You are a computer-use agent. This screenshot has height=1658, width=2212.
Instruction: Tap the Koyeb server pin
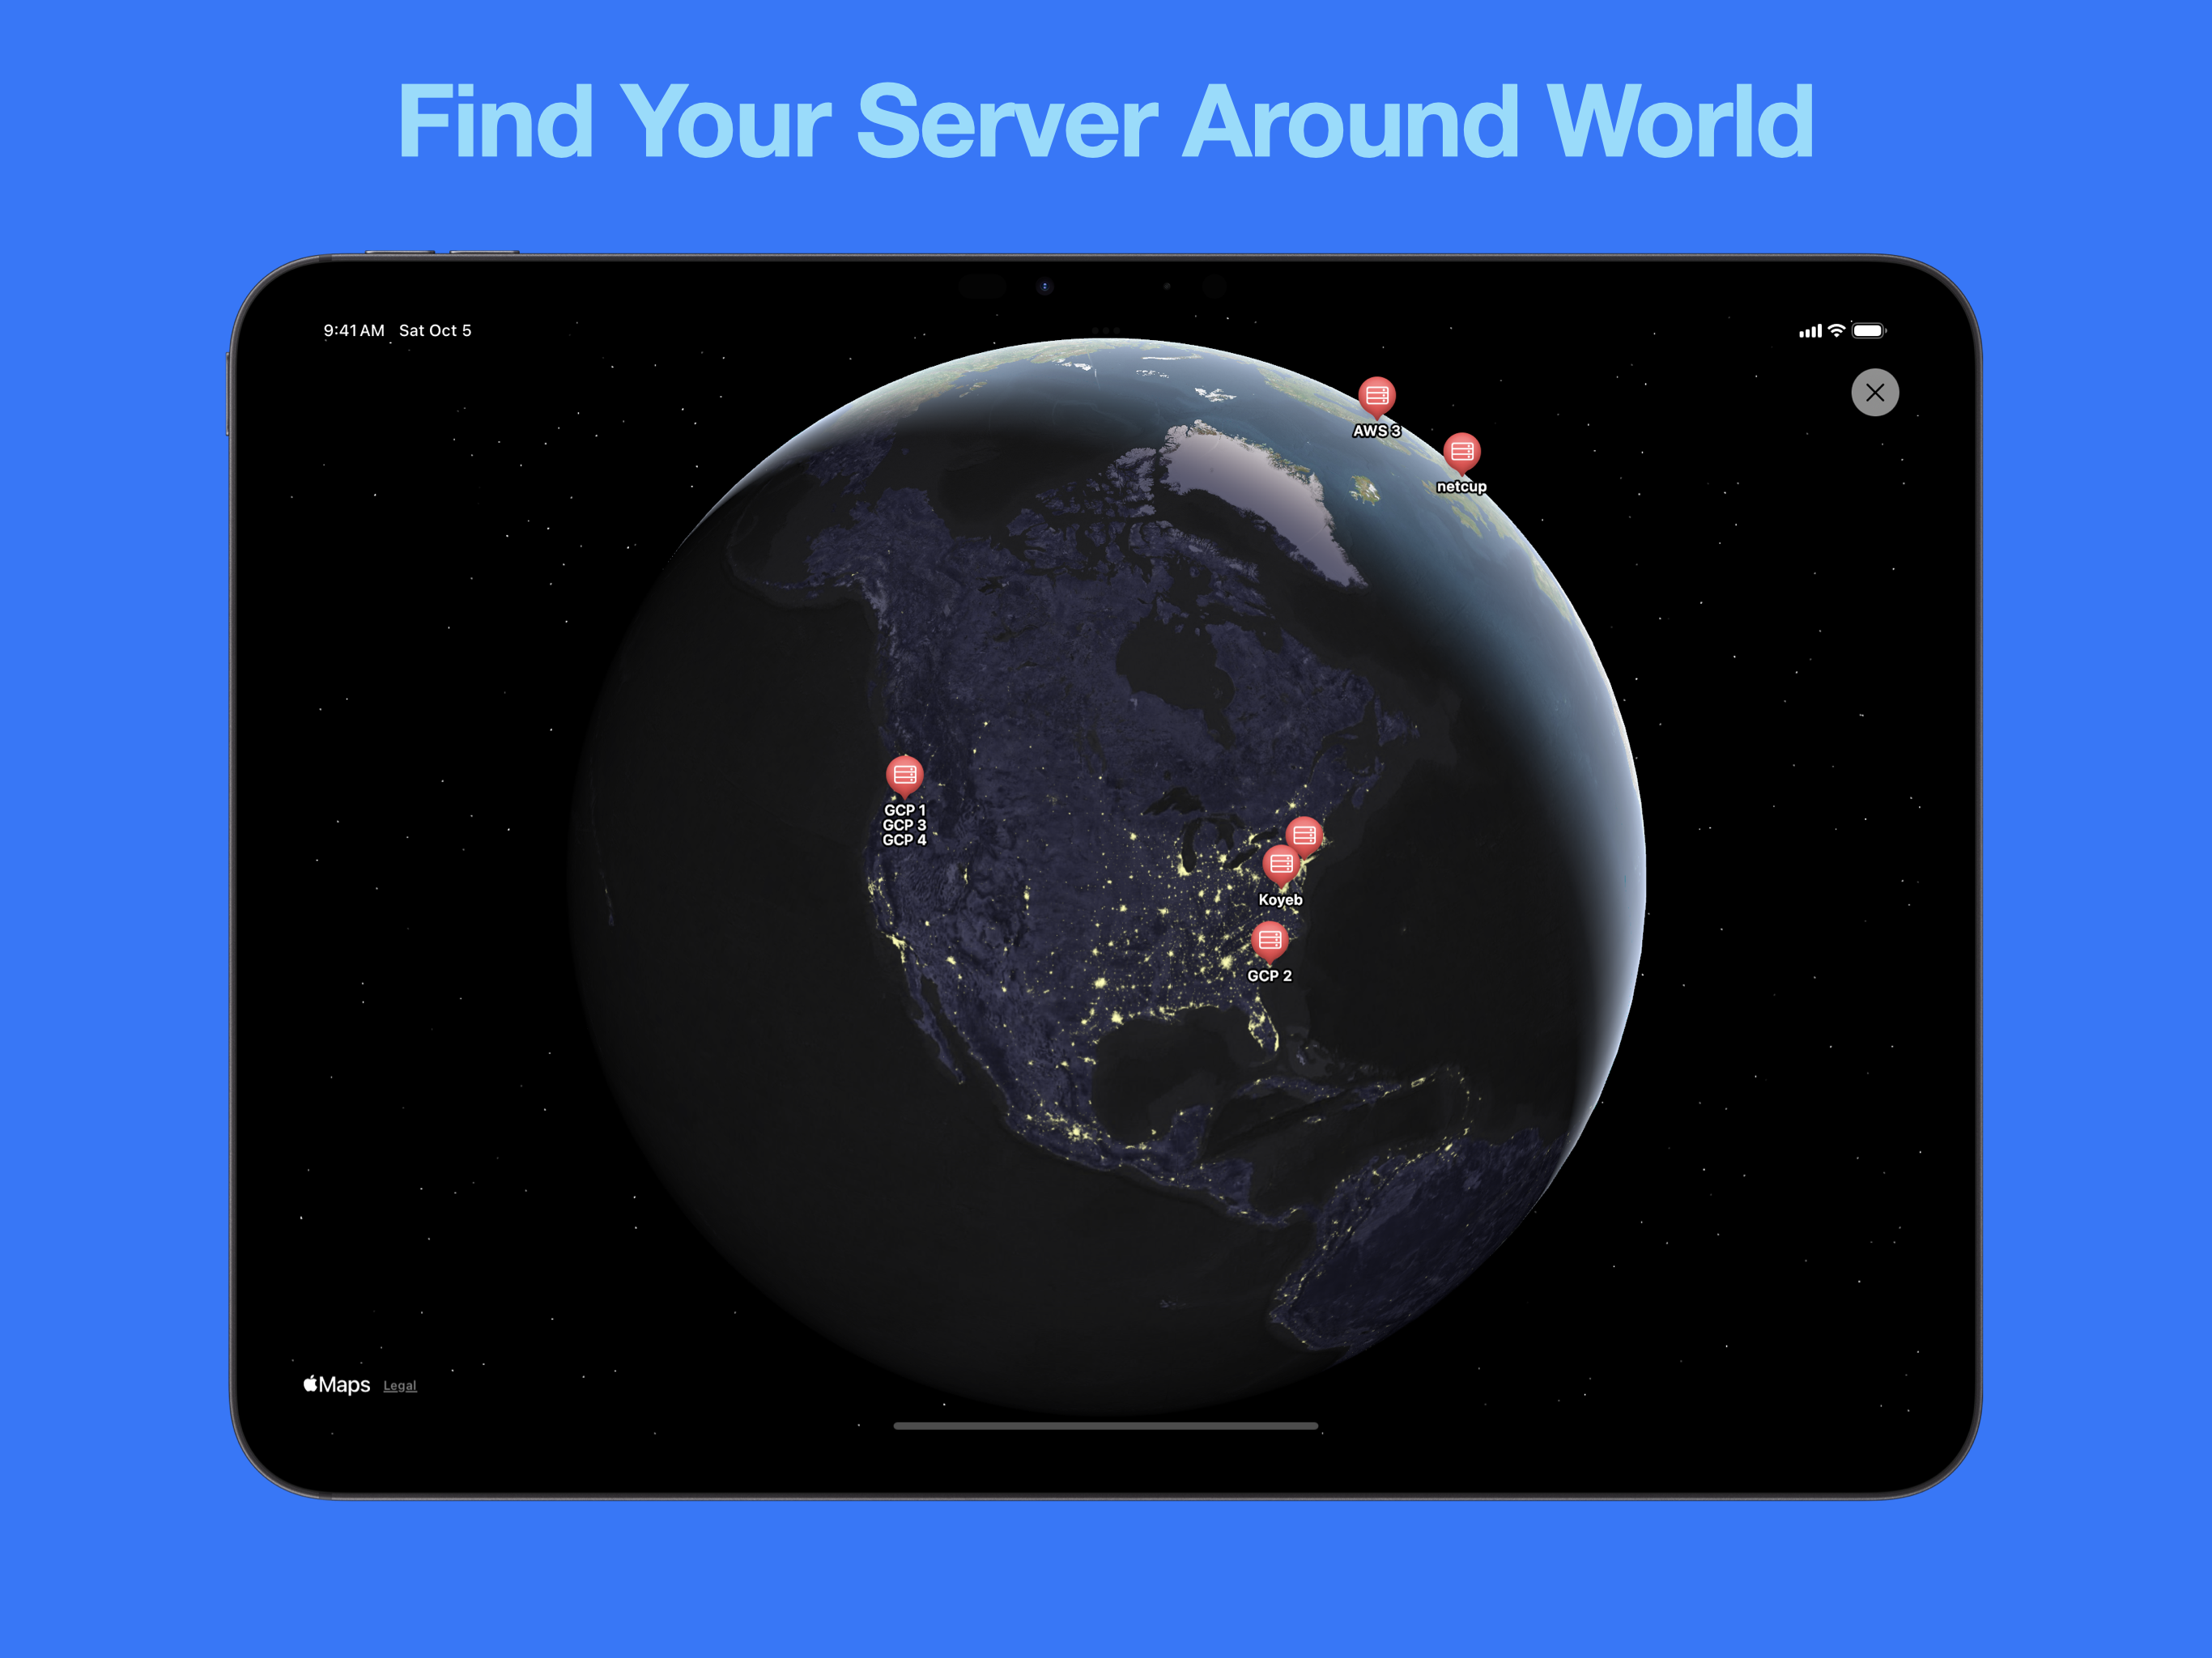pyautogui.click(x=1280, y=866)
